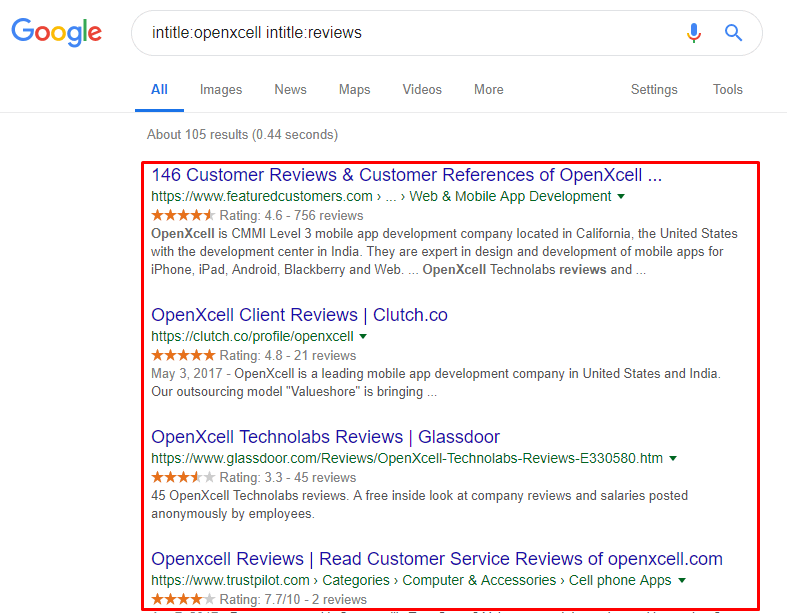This screenshot has width=787, height=613.
Task: Select the All tab
Action: tap(159, 90)
